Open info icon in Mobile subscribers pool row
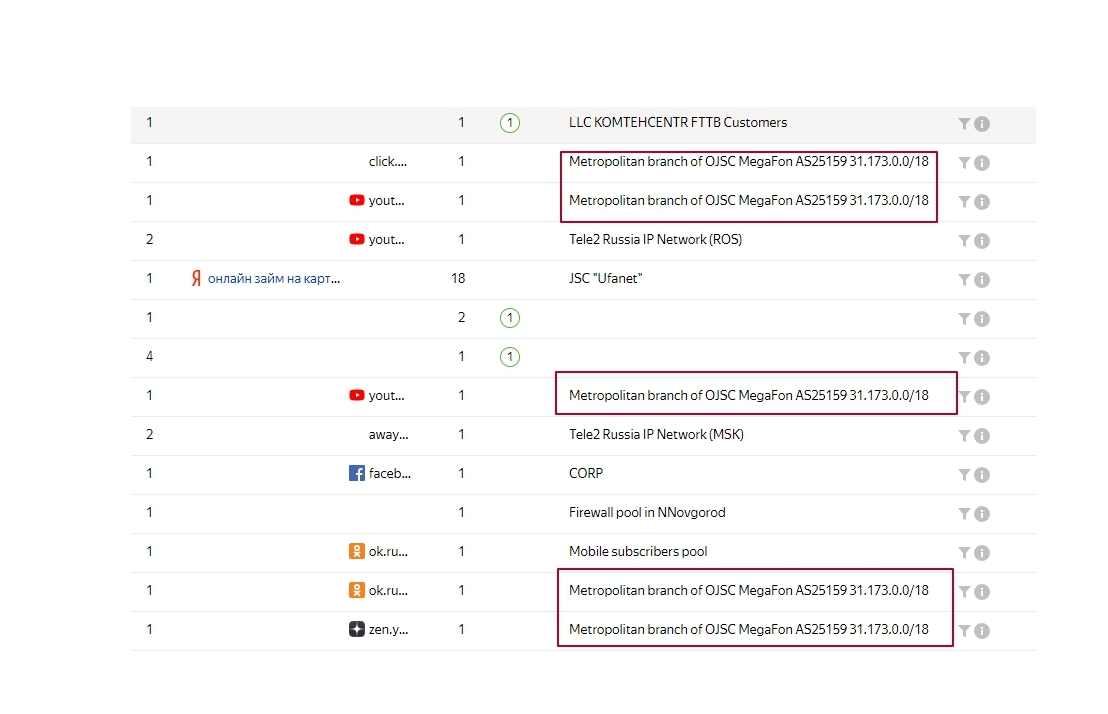This screenshot has height=714, width=1108. (x=982, y=553)
